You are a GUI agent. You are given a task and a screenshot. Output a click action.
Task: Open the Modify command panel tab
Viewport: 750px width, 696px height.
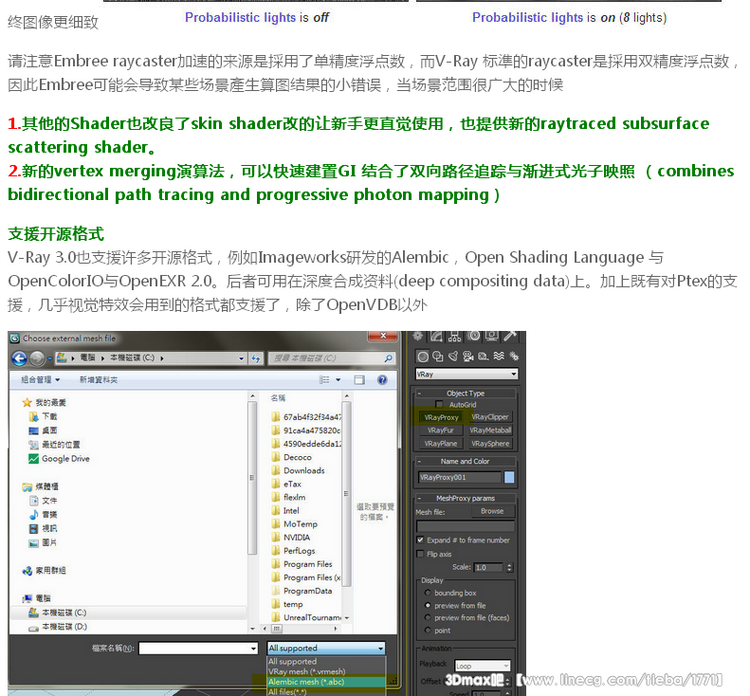pos(436,336)
